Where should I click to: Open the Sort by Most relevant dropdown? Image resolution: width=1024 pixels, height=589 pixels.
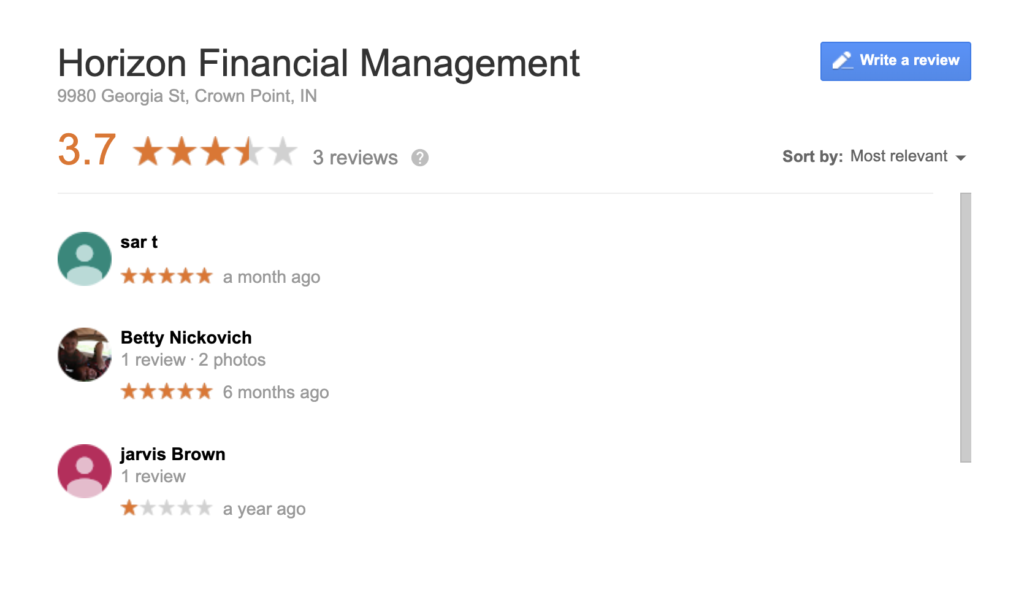(874, 157)
